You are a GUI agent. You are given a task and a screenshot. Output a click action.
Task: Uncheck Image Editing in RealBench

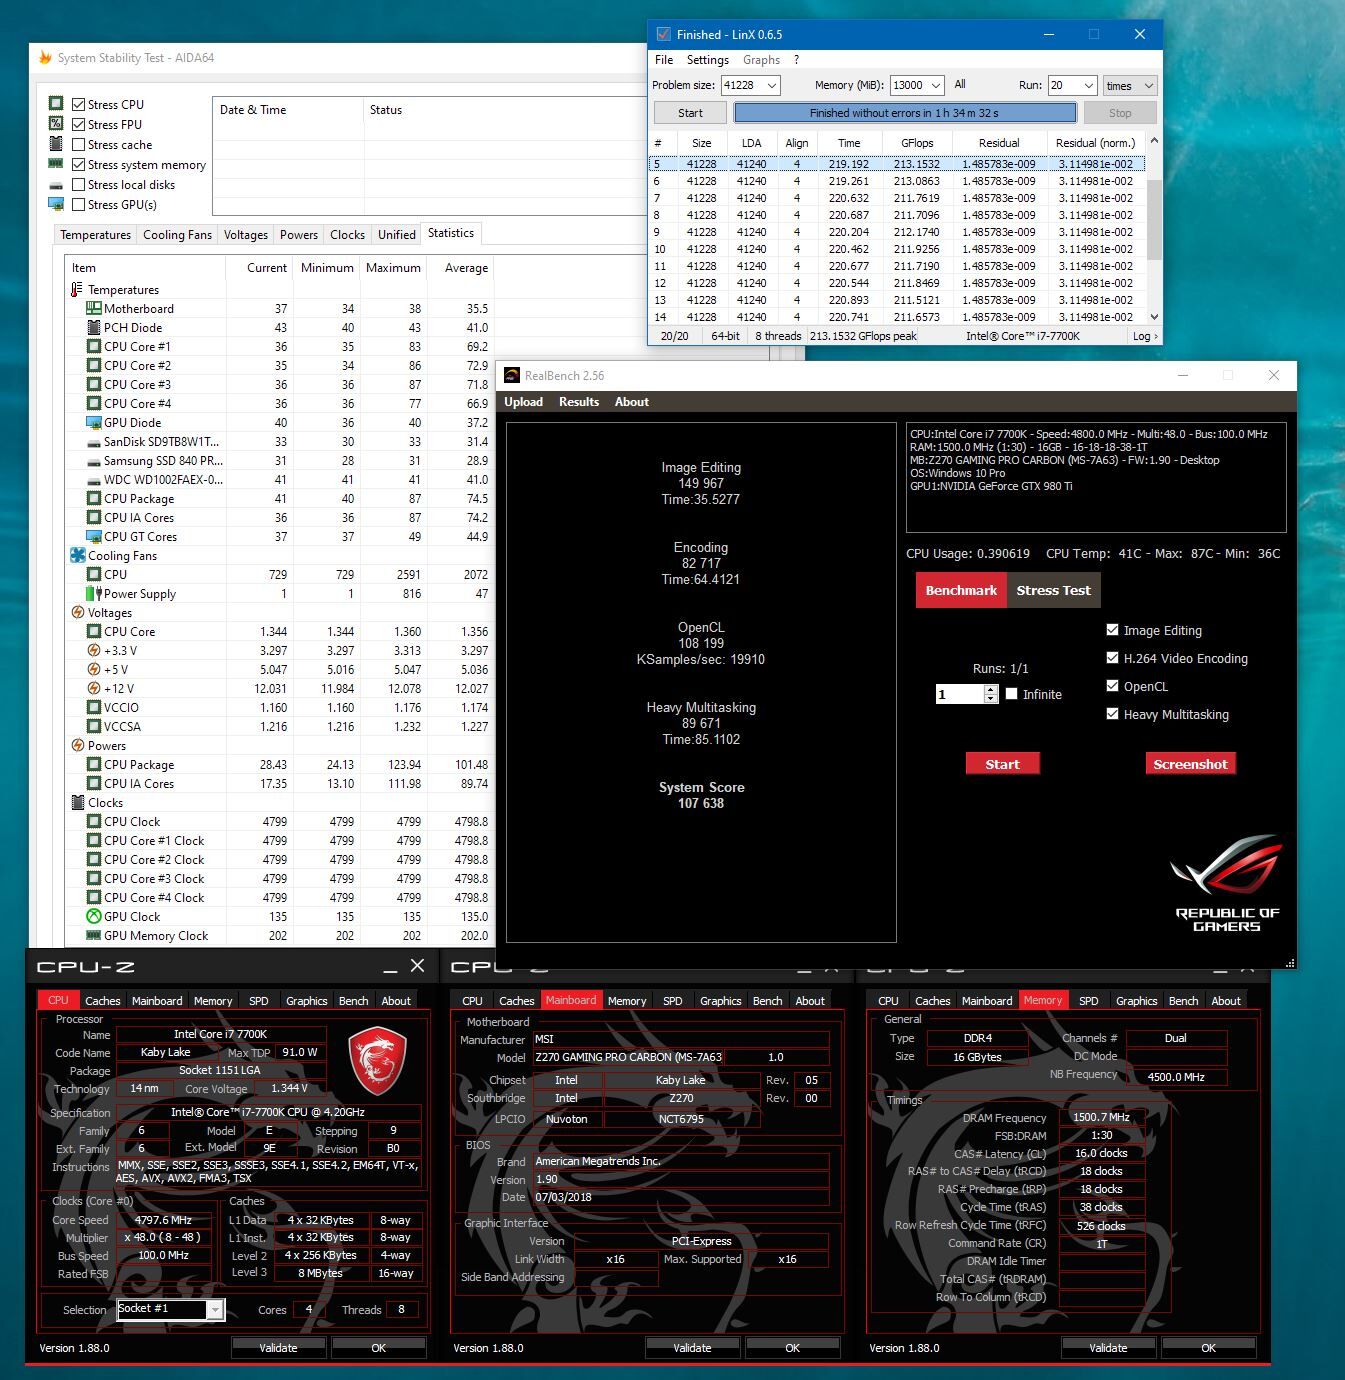pos(1112,630)
